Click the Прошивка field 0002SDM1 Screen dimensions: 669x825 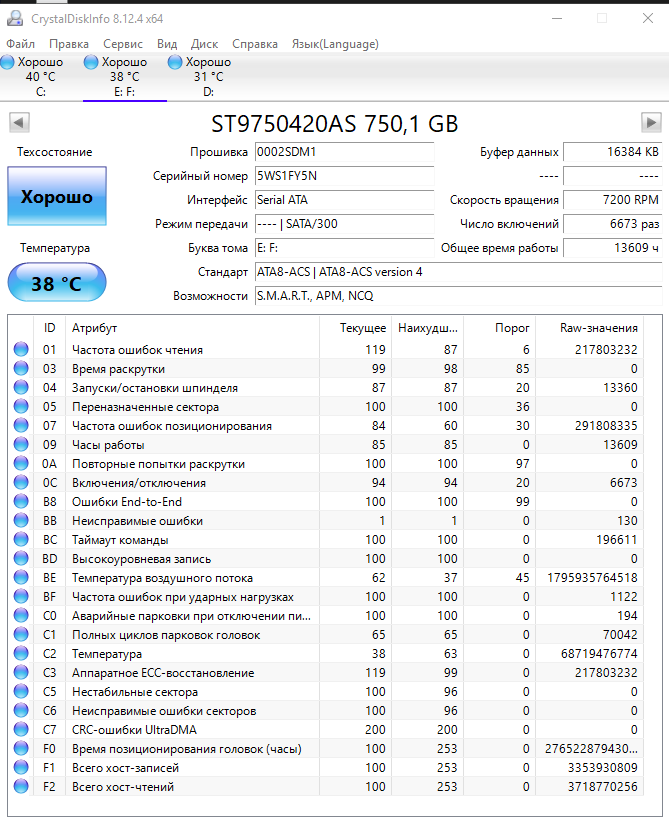point(344,152)
